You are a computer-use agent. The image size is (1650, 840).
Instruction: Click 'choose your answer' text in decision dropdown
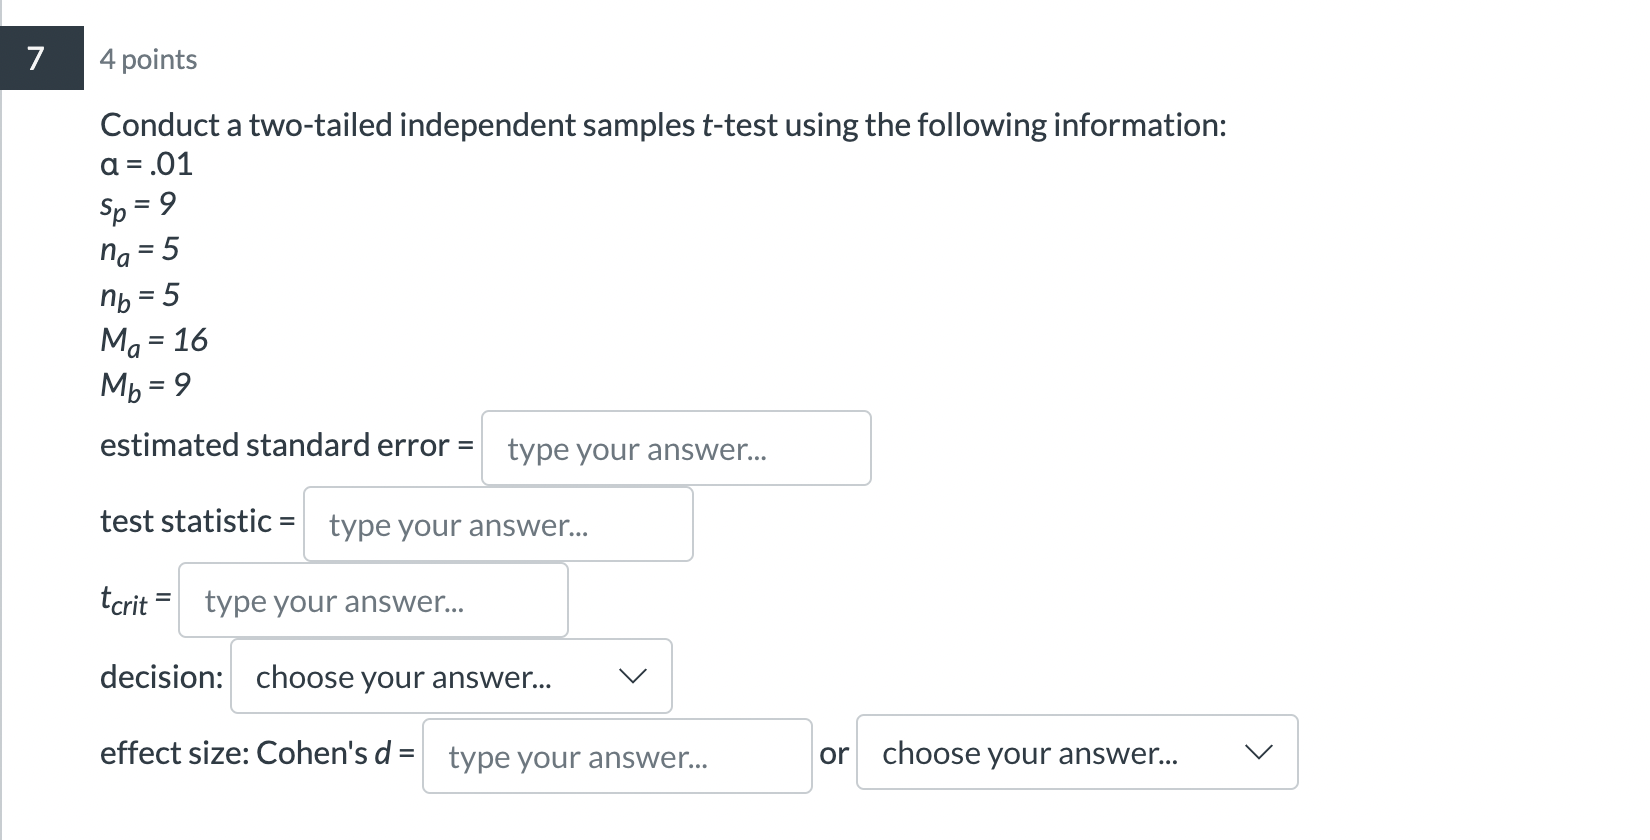coord(404,677)
